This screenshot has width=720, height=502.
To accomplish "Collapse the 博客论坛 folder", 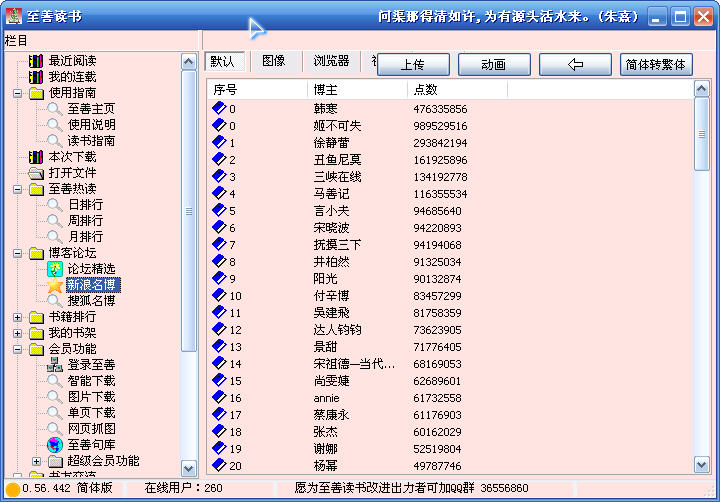I will (17, 253).
